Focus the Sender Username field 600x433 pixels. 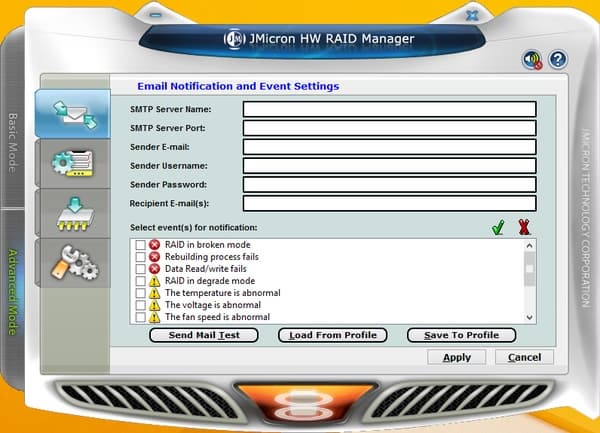point(390,166)
